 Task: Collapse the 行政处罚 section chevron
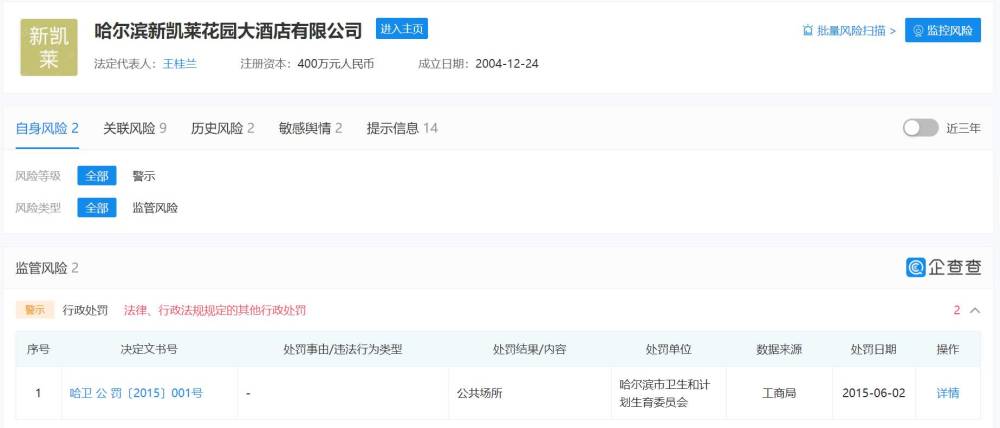point(974,311)
